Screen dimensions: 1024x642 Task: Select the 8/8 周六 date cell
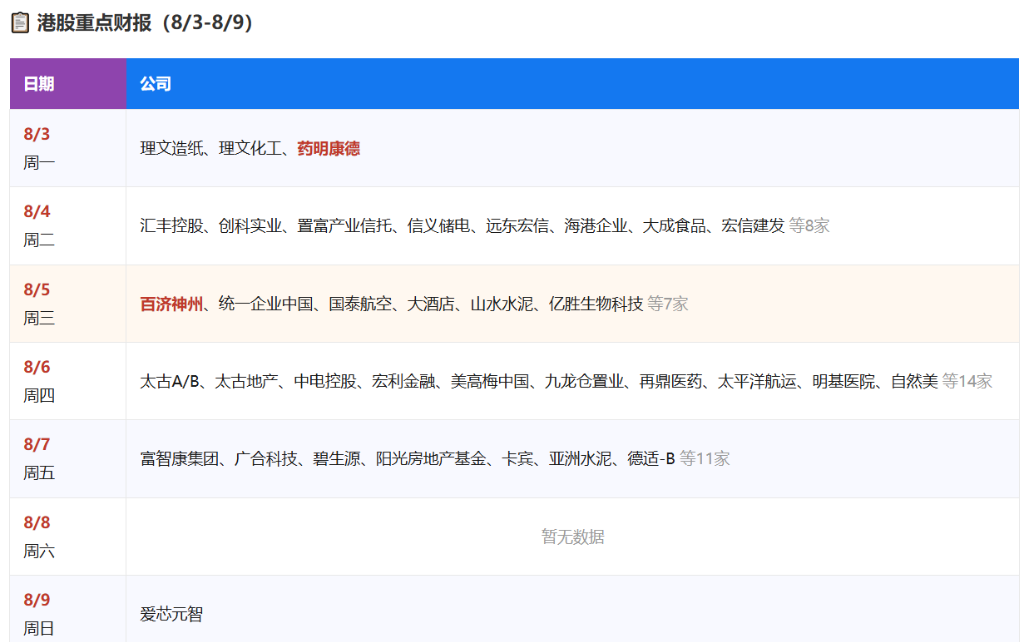pyautogui.click(x=68, y=537)
